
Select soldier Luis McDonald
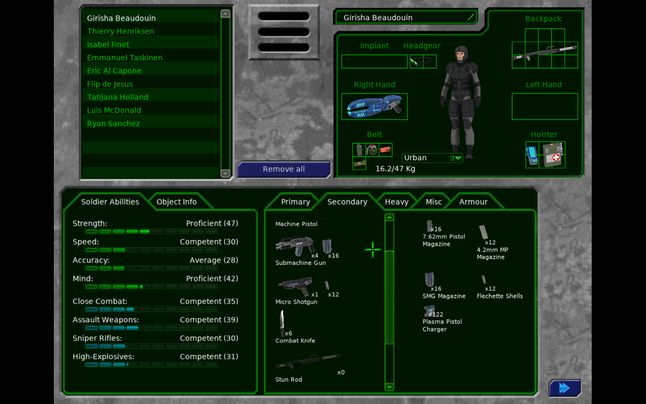coord(151,110)
